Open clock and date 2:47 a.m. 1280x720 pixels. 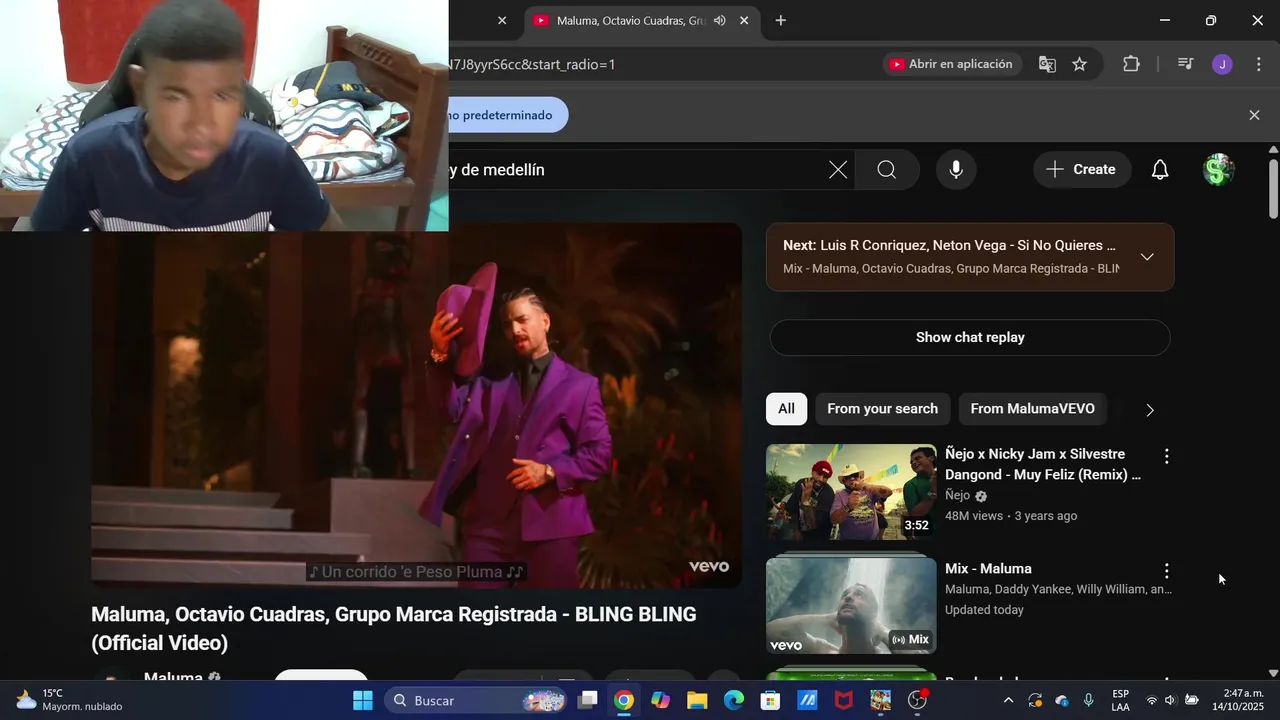point(1236,700)
